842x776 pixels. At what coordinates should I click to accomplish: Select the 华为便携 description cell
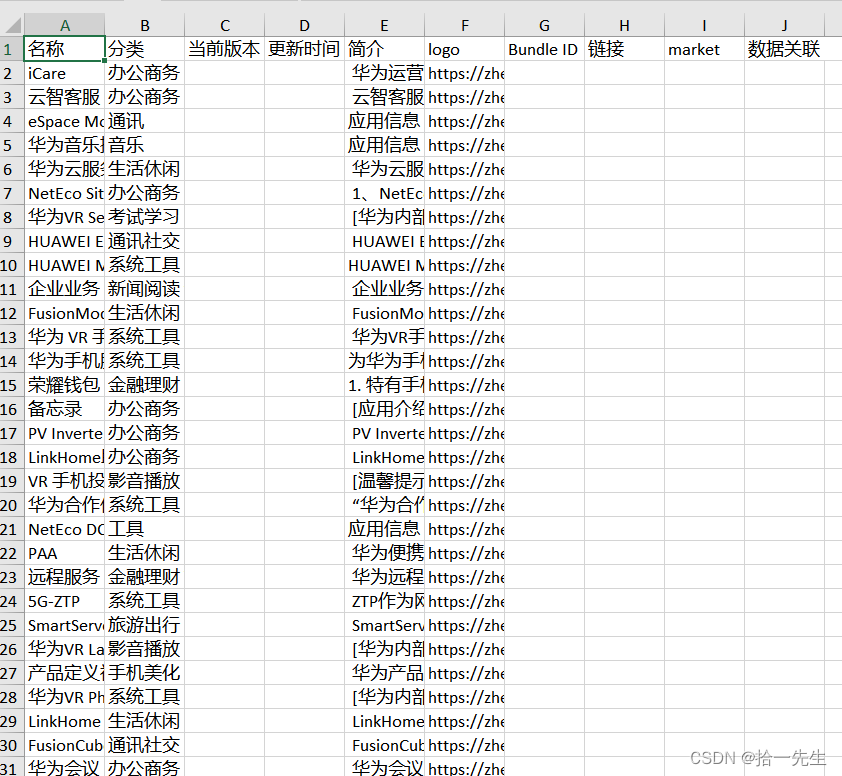[384, 553]
